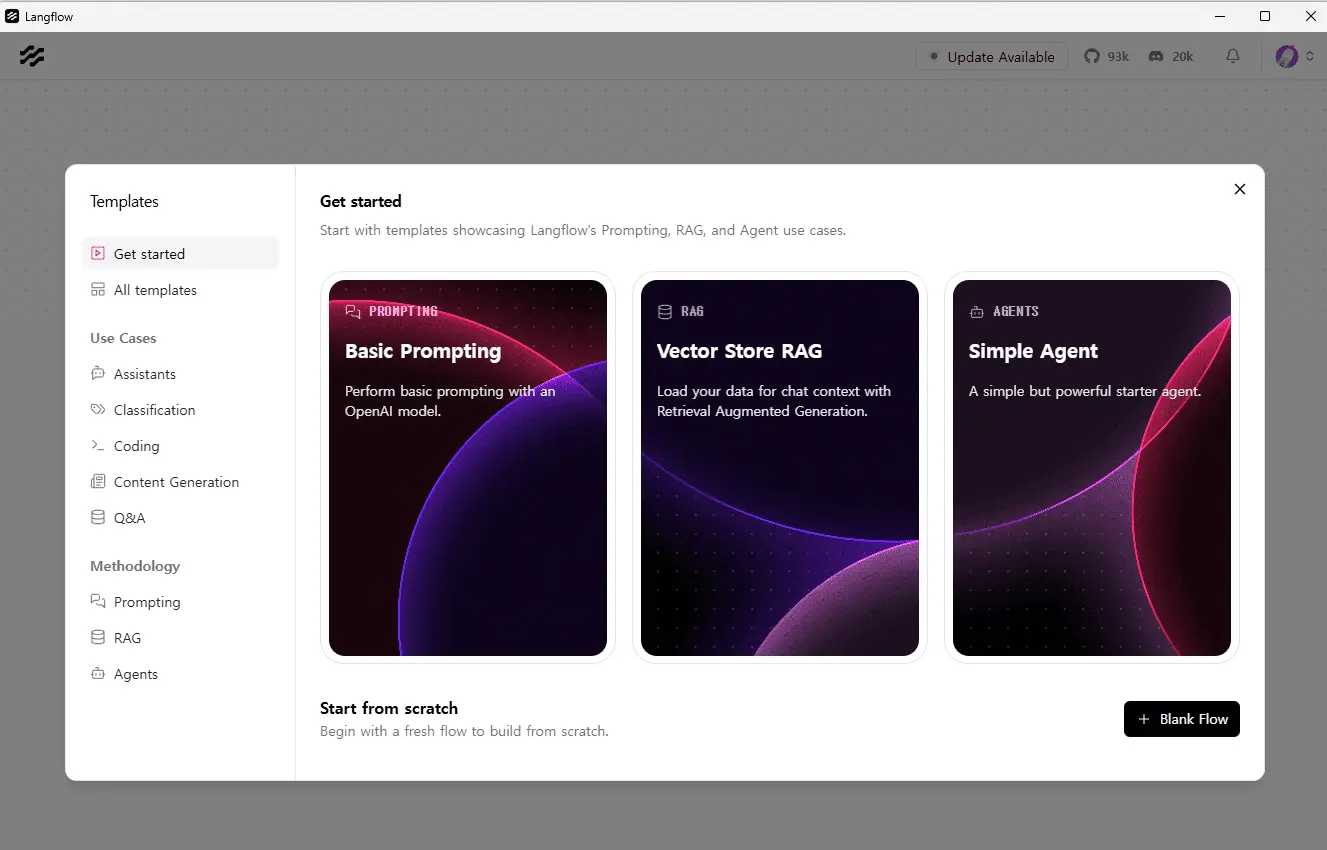
Task: Expand the account menu chevron beside avatar
Action: click(x=1310, y=57)
